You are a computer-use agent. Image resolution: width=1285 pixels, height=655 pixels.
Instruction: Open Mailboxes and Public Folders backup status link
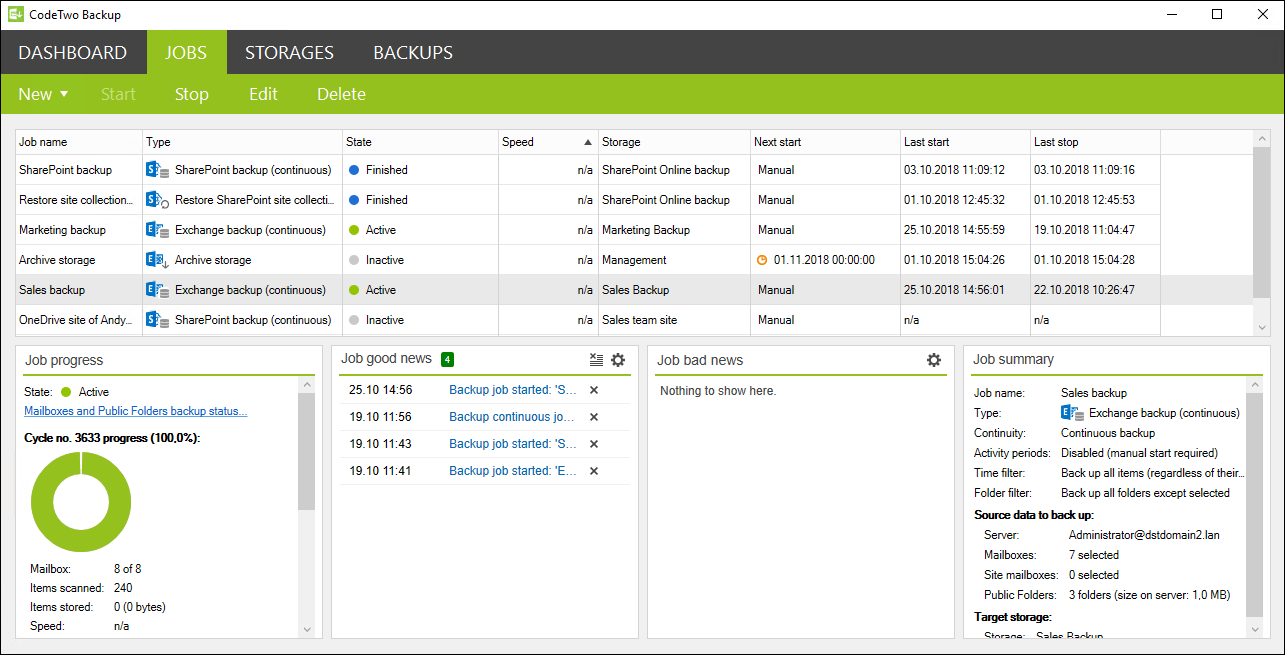(135, 410)
